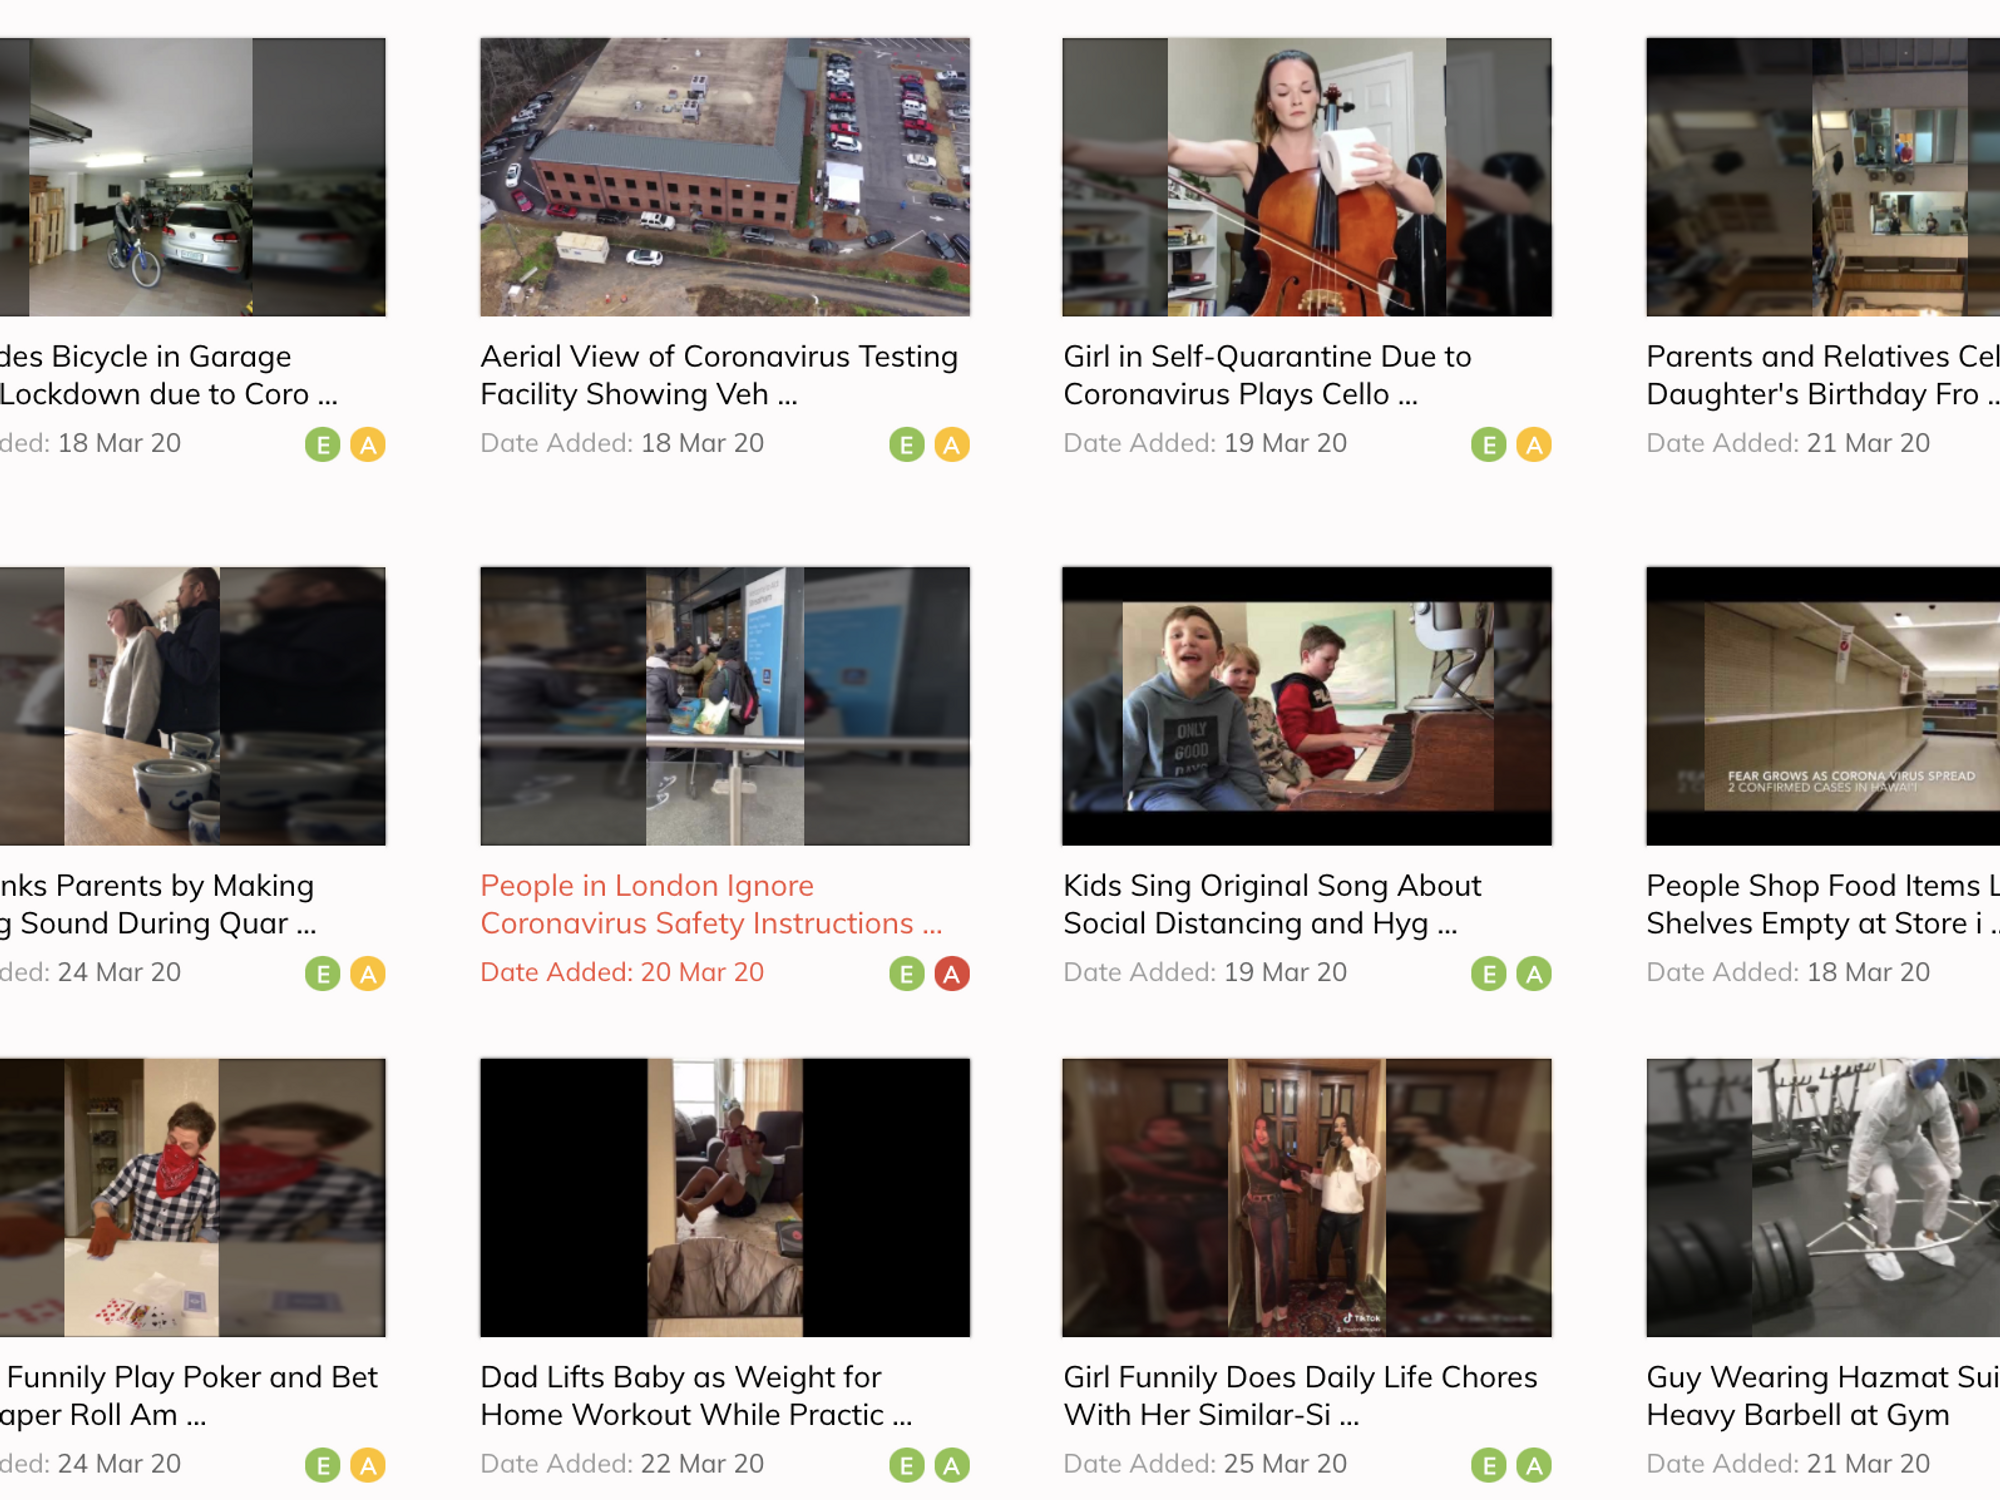The image size is (2000, 1500).
Task: Open 'Kids Sing Original Song About Social Distancing' title
Action: pos(1272,904)
